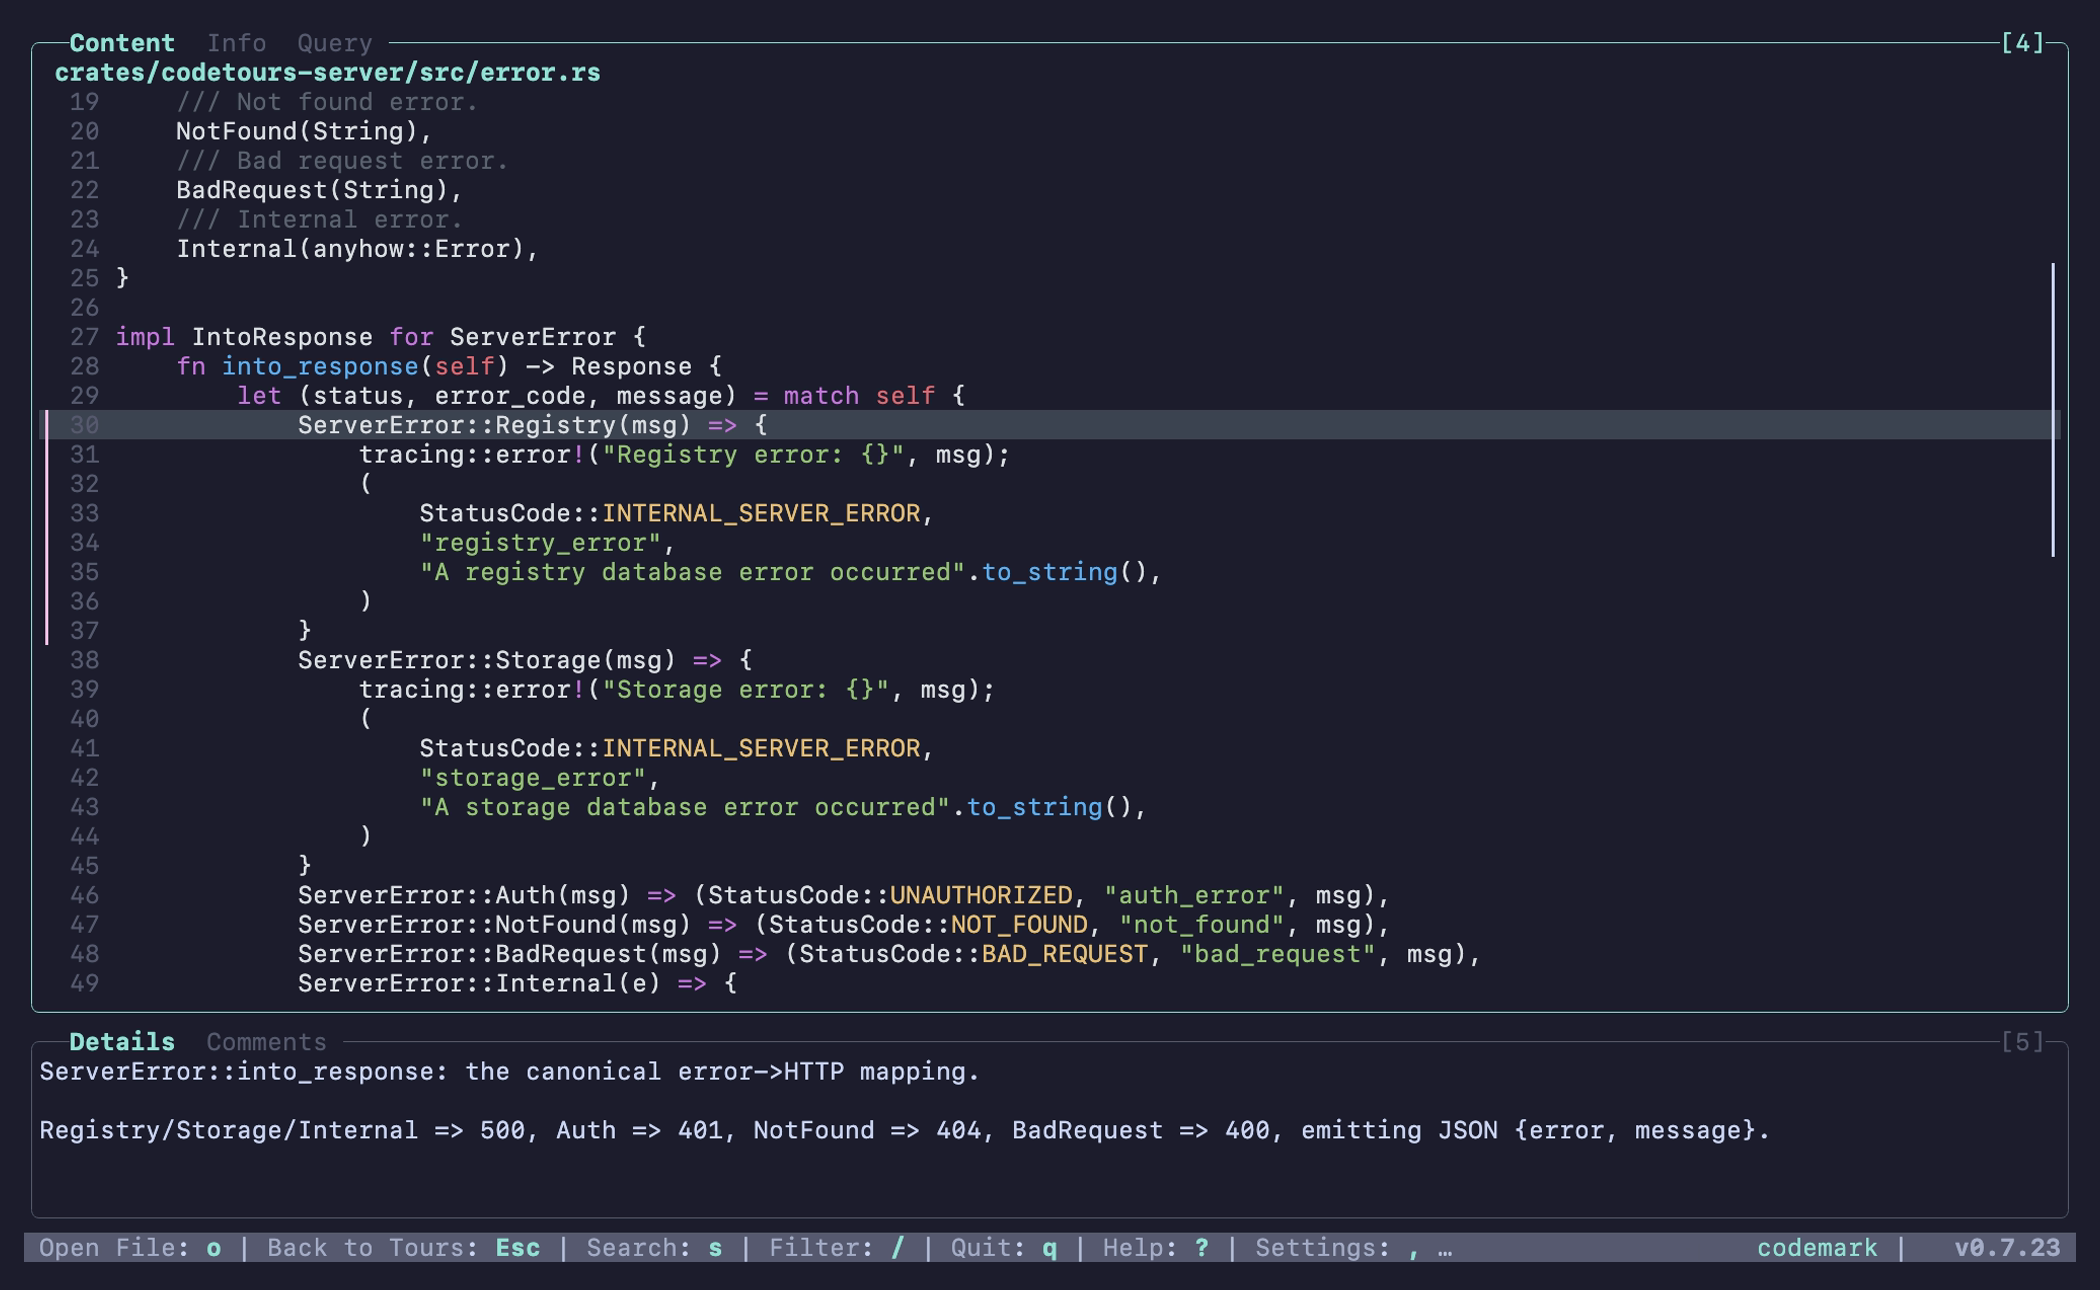Click line 37 closing brace of Registry arm
This screenshot has height=1290, width=2100.
305,631
